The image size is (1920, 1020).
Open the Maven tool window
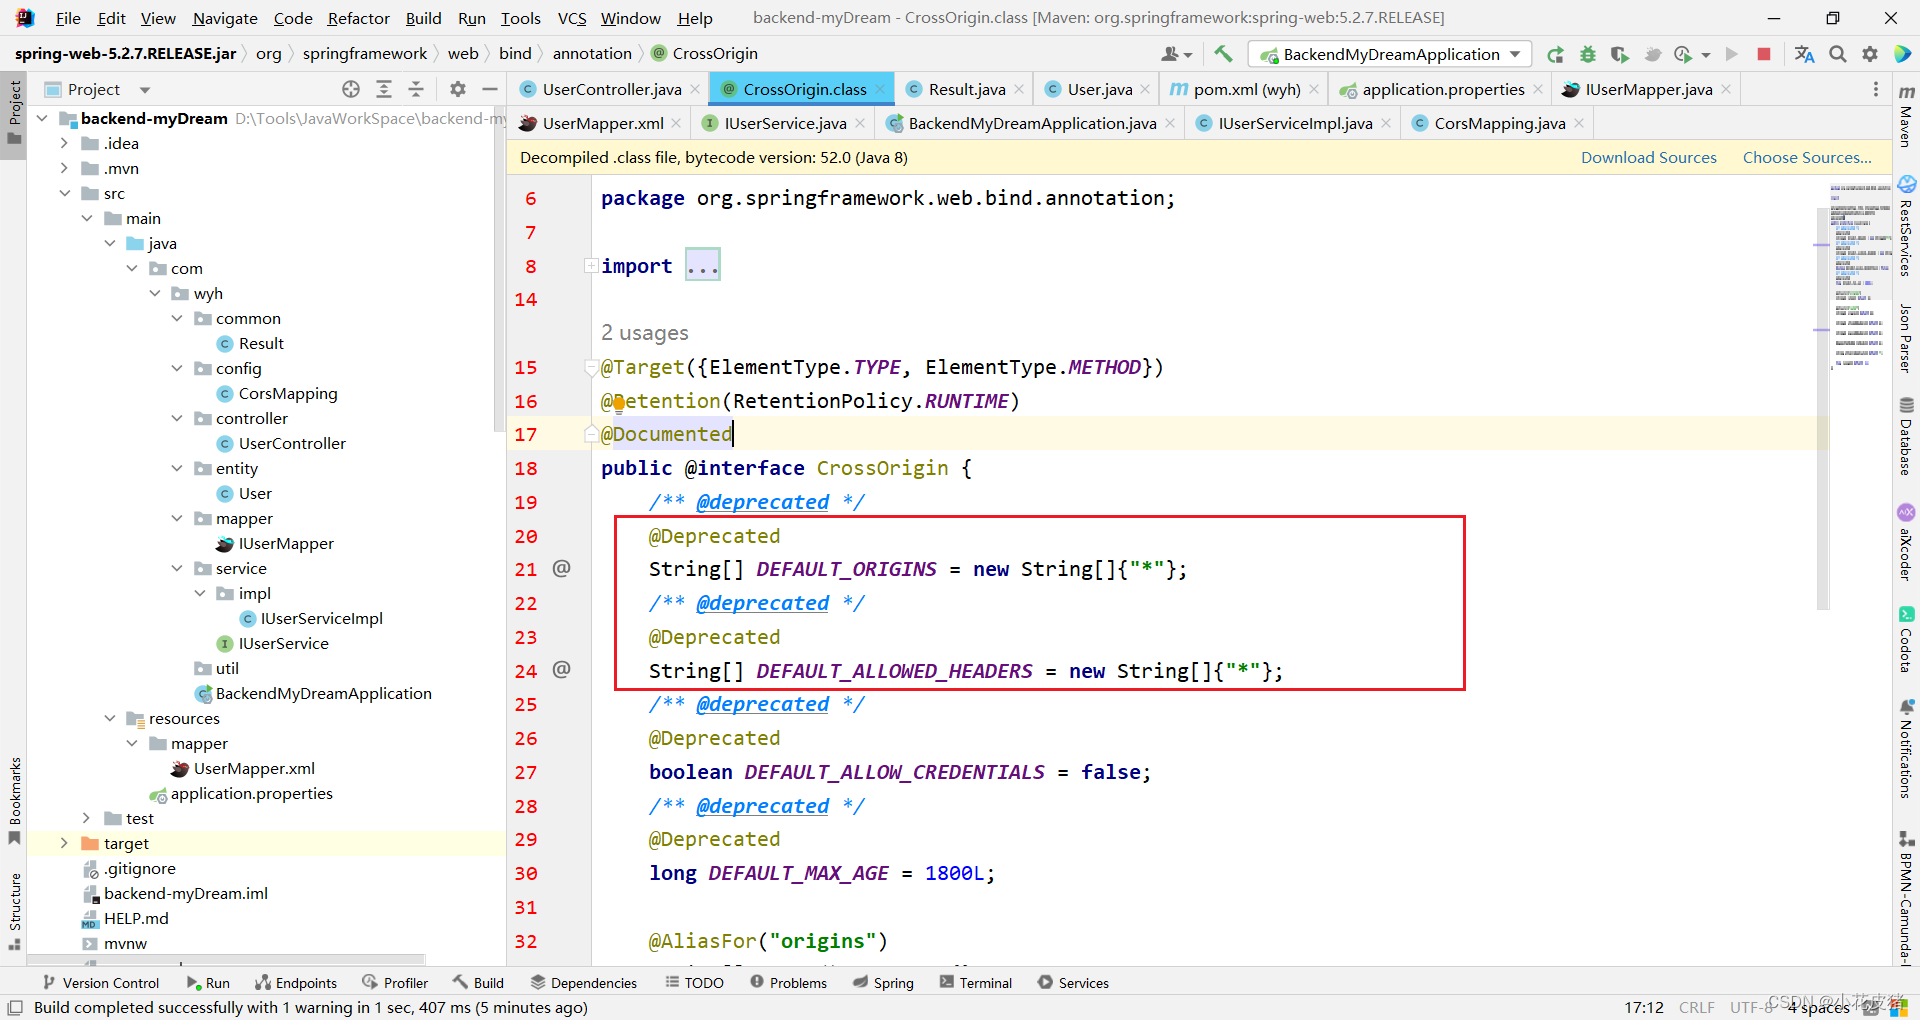(x=1907, y=116)
